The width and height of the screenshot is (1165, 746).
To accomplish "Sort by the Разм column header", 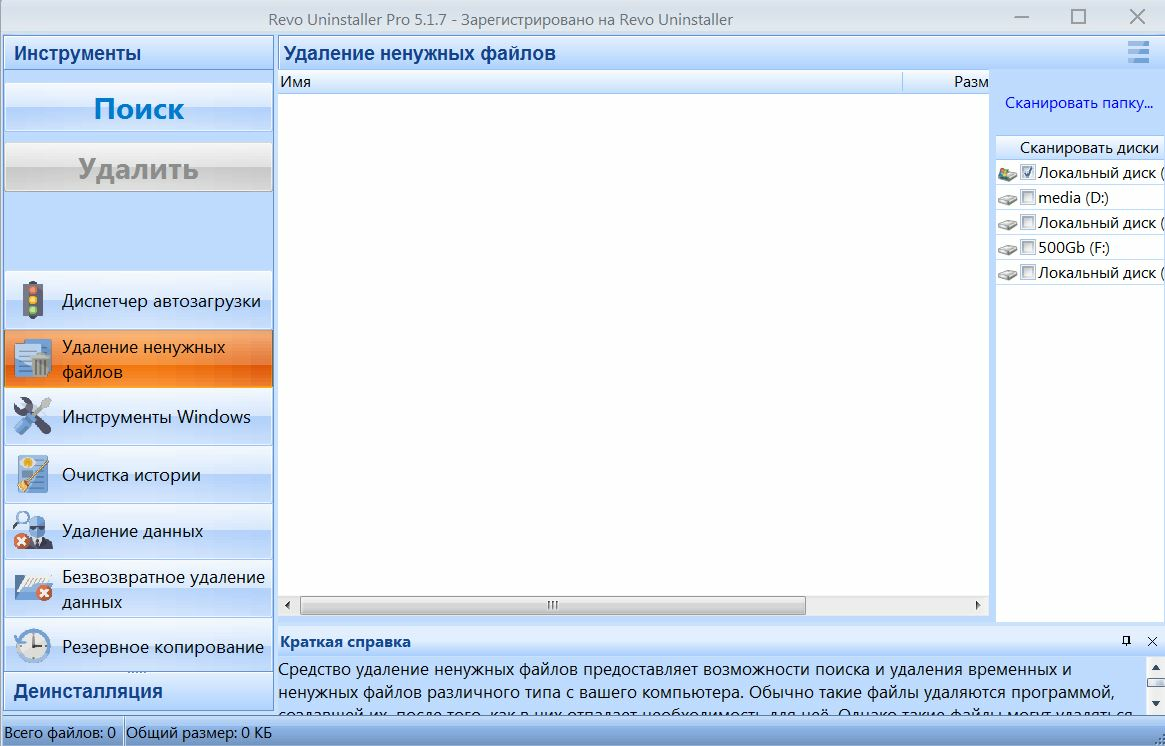I will click(x=946, y=82).
